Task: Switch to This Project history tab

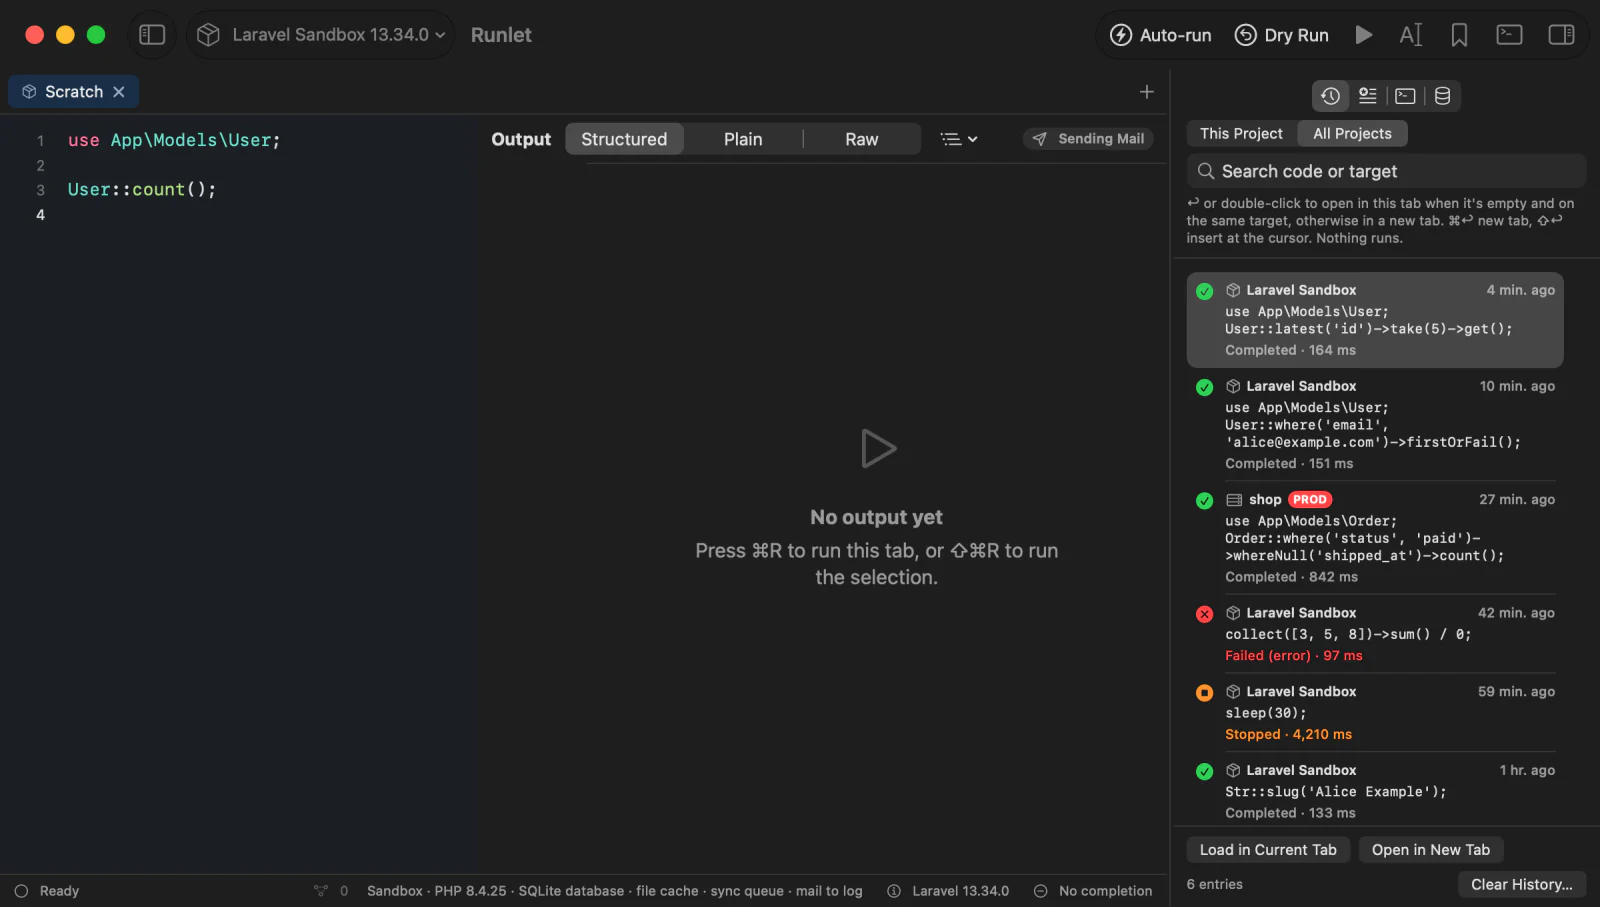Action: tap(1241, 133)
